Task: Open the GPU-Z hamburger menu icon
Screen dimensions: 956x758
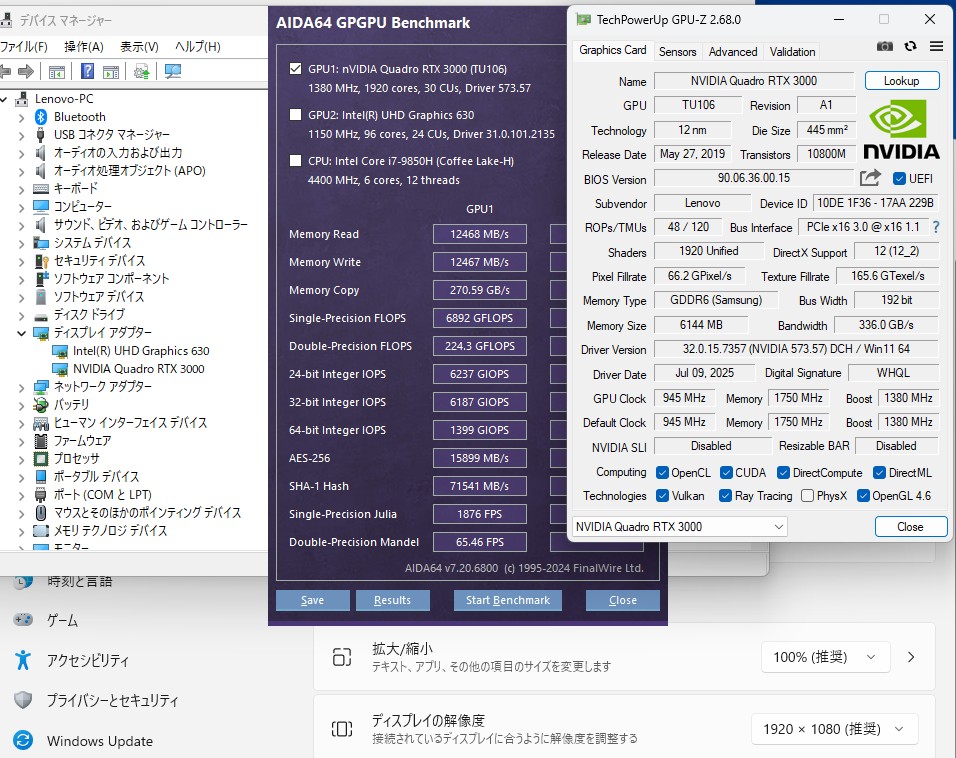Action: 936,46
